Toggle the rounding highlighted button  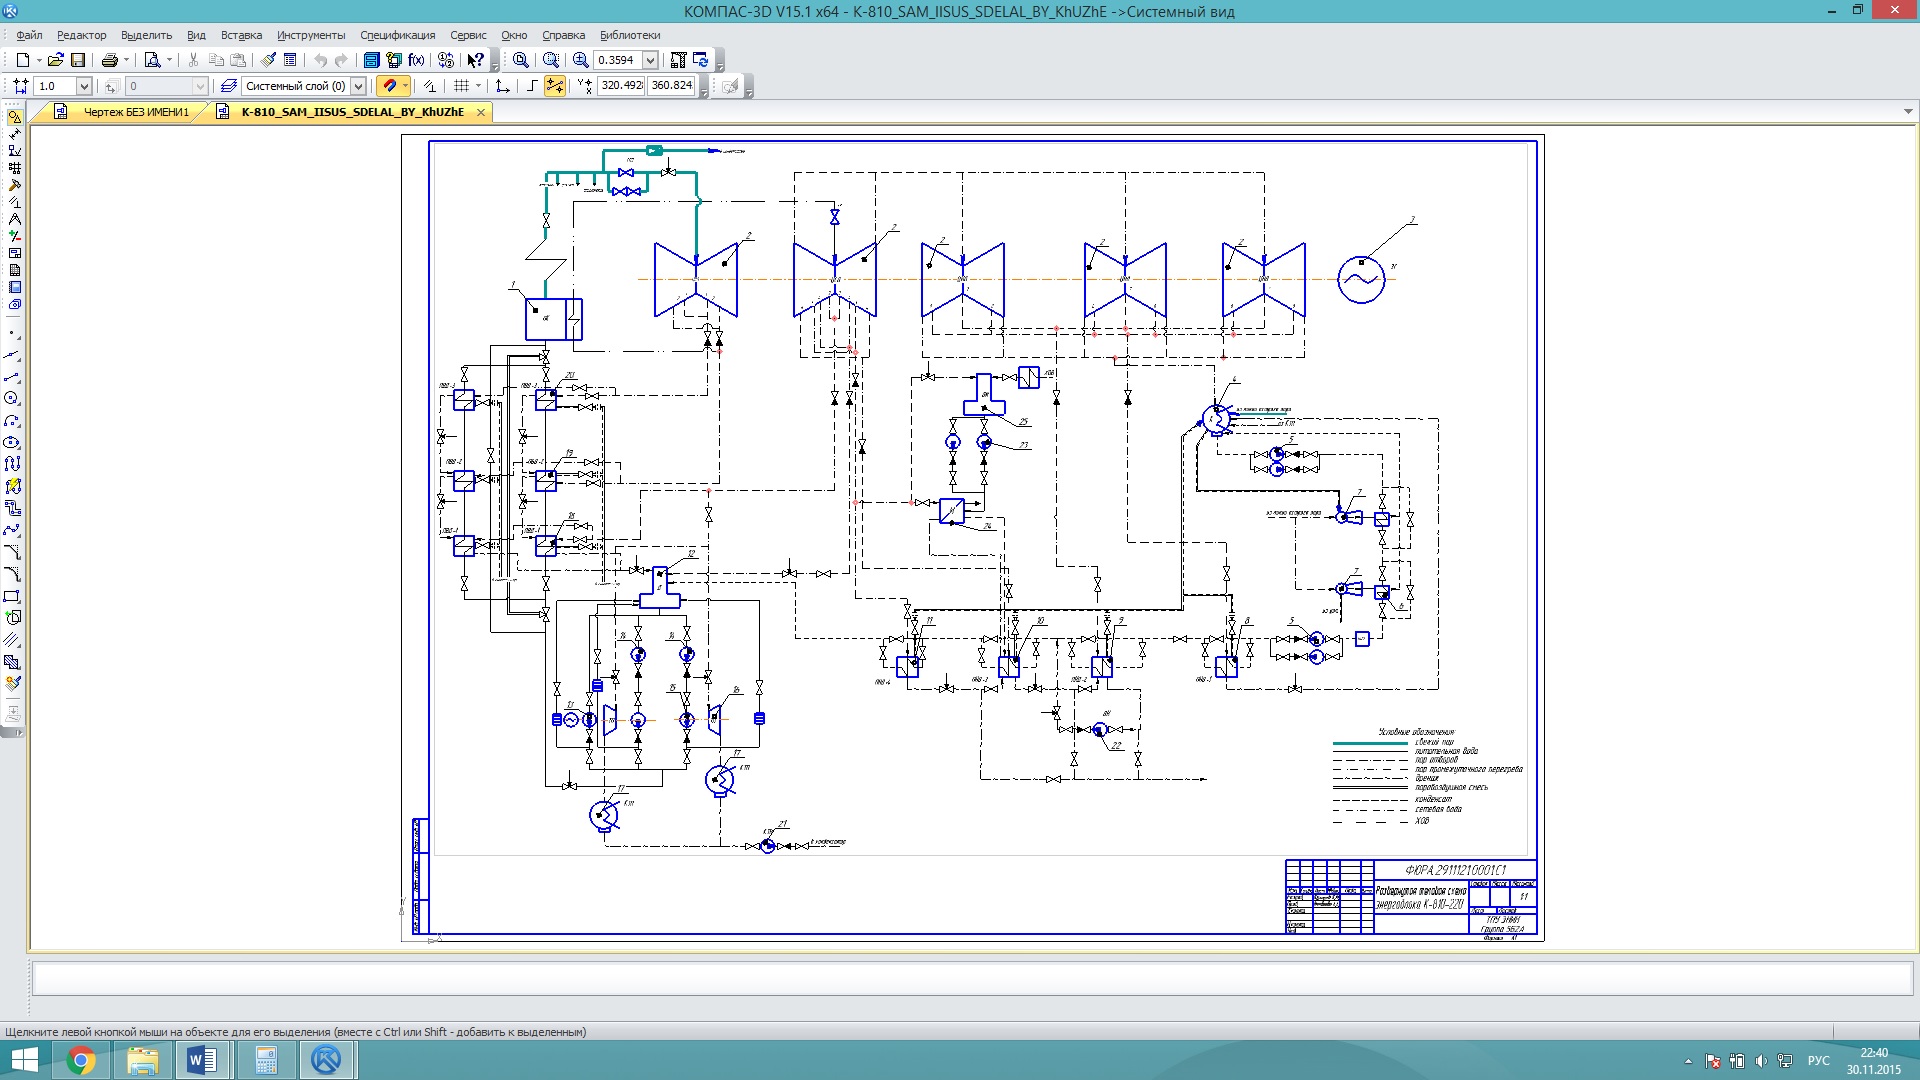coord(554,86)
